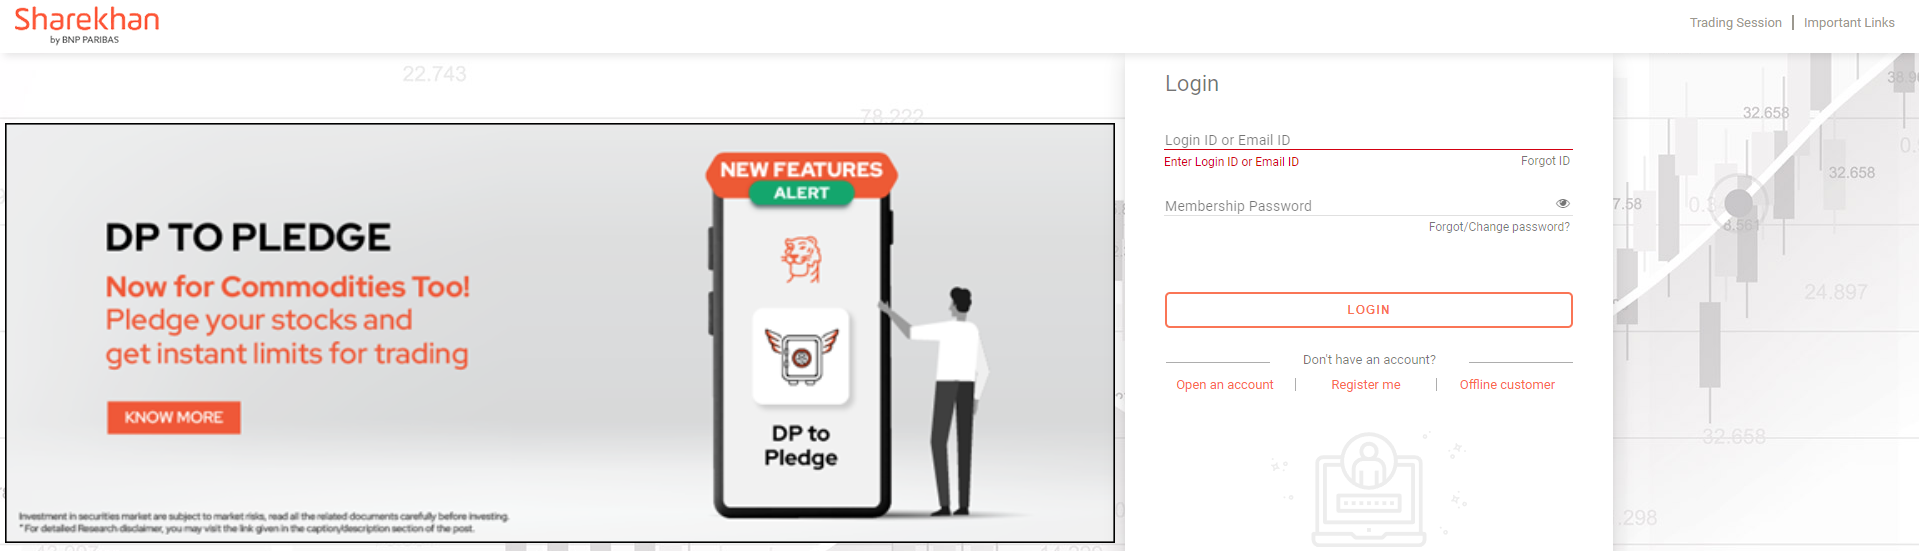Screen dimensions: 1919x551
Task: Select Open an account link
Action: tap(1224, 385)
